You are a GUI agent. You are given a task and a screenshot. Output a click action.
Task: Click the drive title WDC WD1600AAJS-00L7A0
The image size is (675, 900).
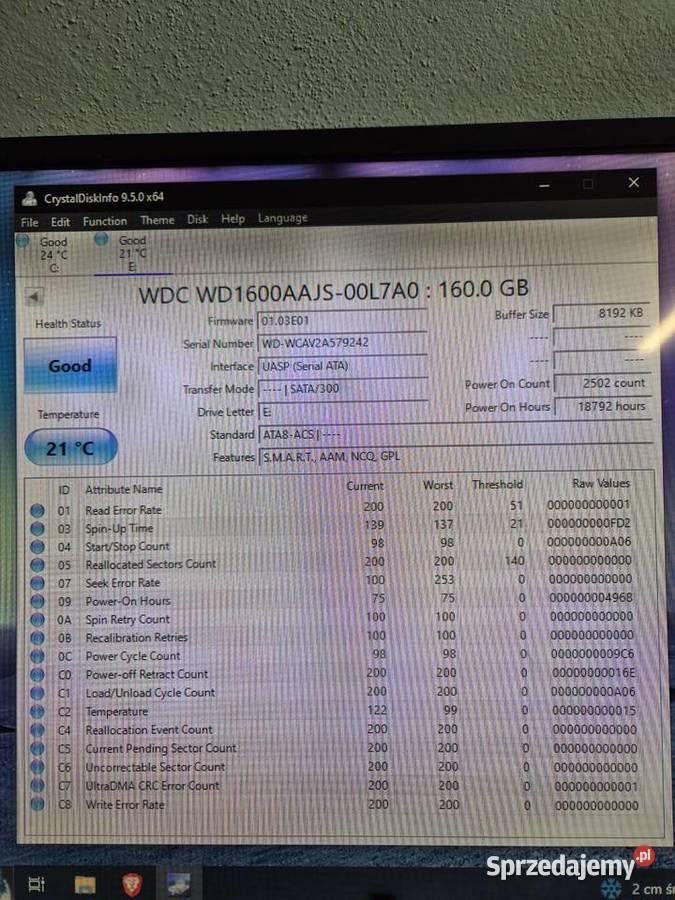pos(279,293)
